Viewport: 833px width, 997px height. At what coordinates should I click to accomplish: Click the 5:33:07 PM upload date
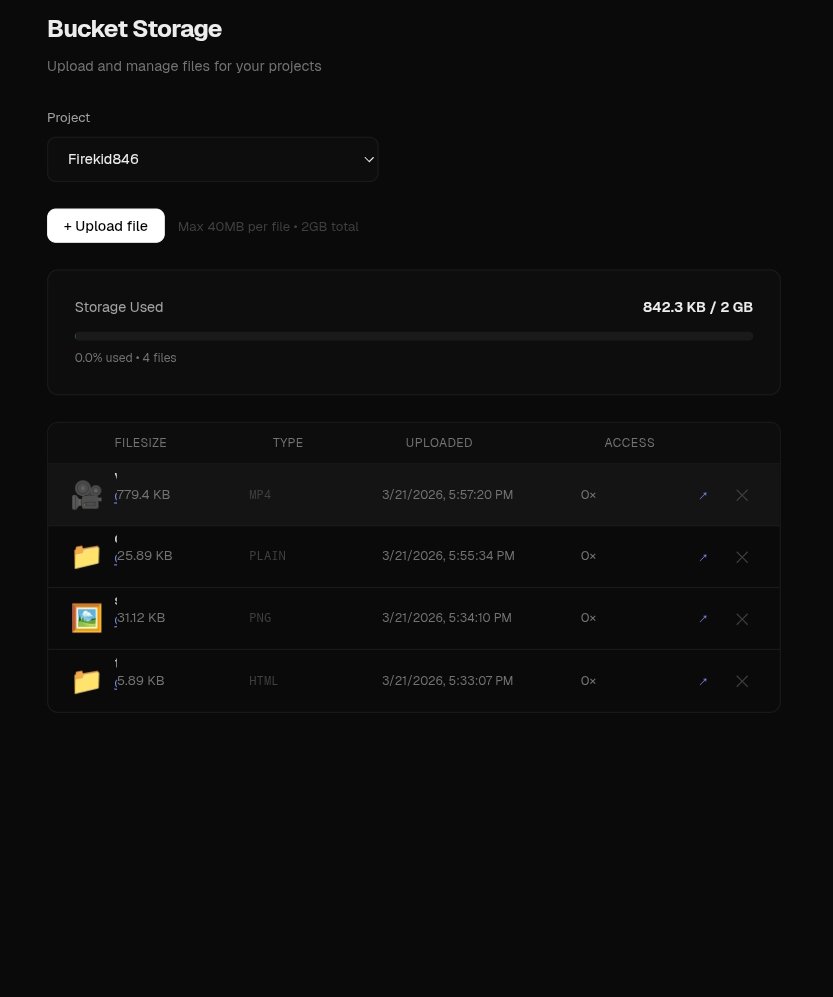point(447,680)
